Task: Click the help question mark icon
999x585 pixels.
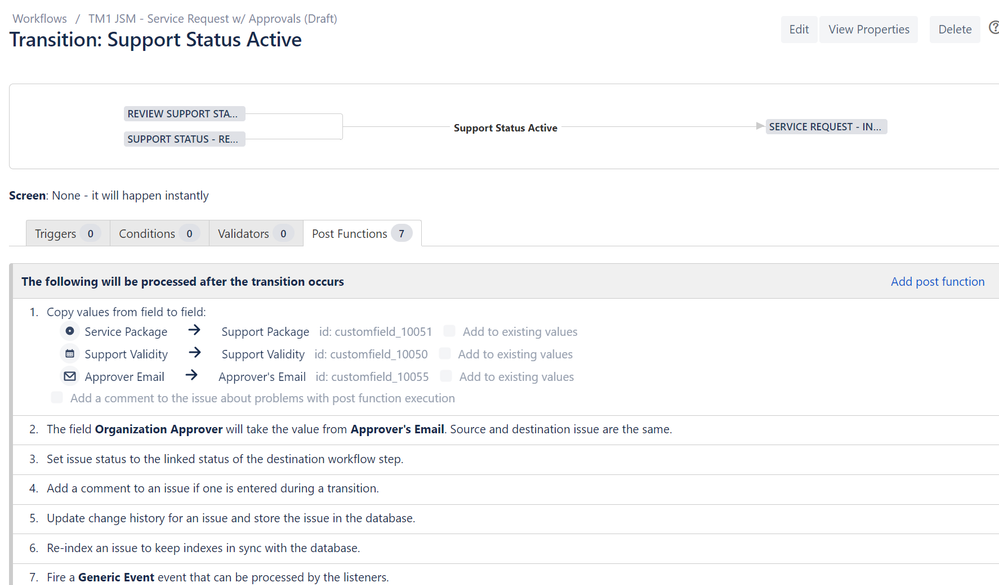Action: 994,29
